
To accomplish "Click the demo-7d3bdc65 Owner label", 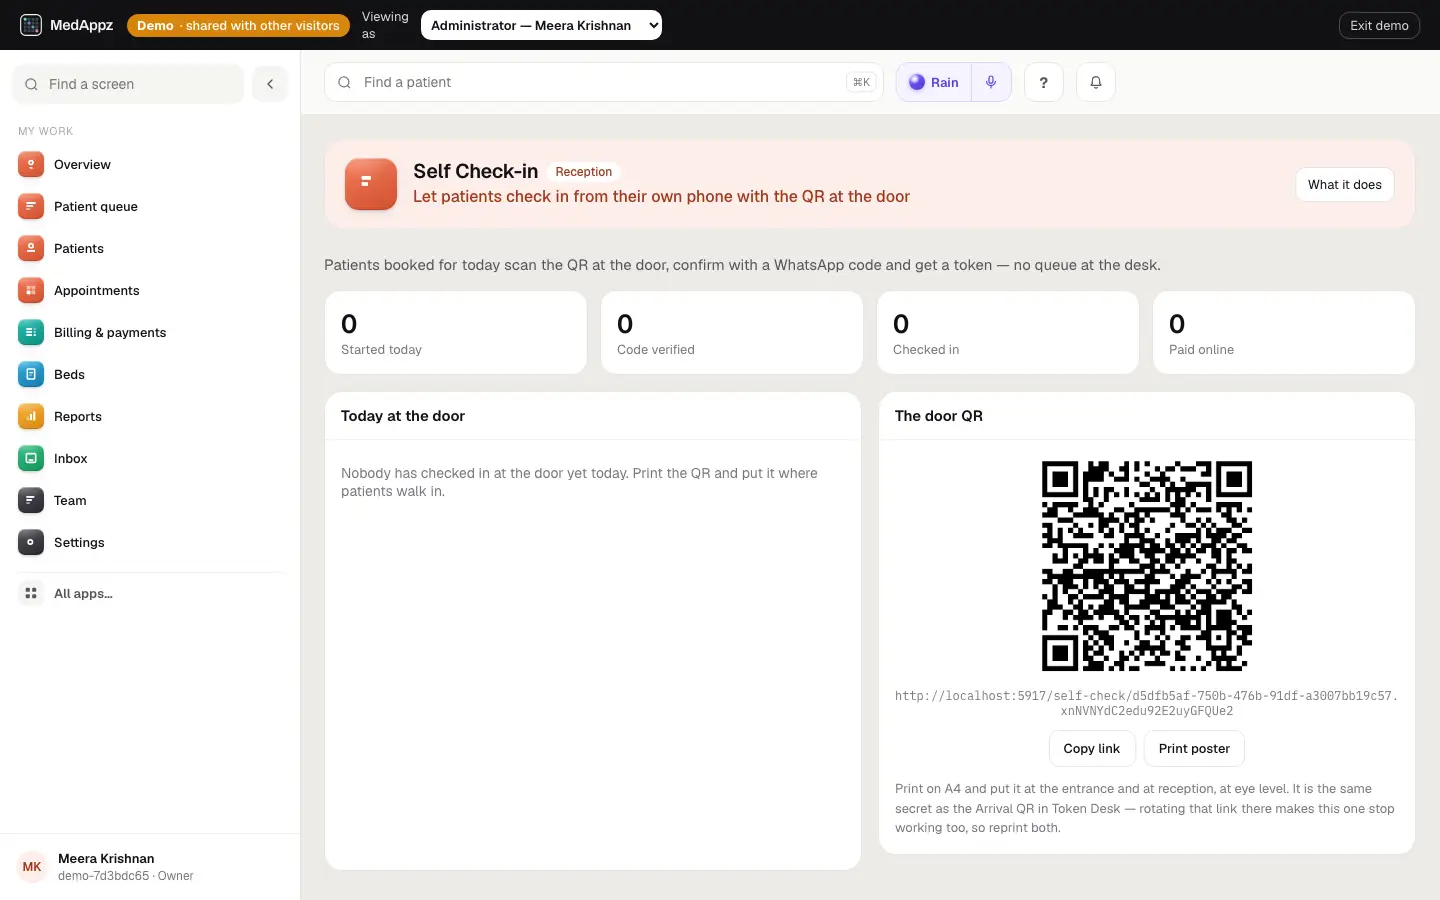I will [x=126, y=876].
